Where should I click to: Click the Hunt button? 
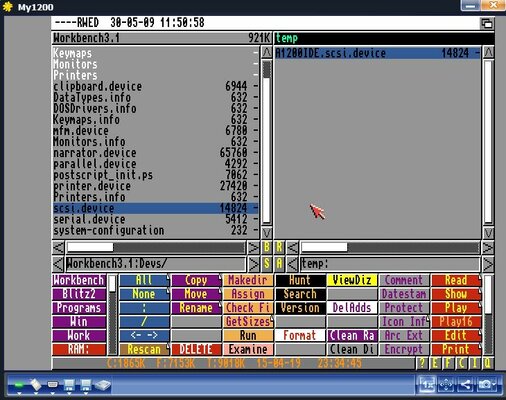point(300,280)
